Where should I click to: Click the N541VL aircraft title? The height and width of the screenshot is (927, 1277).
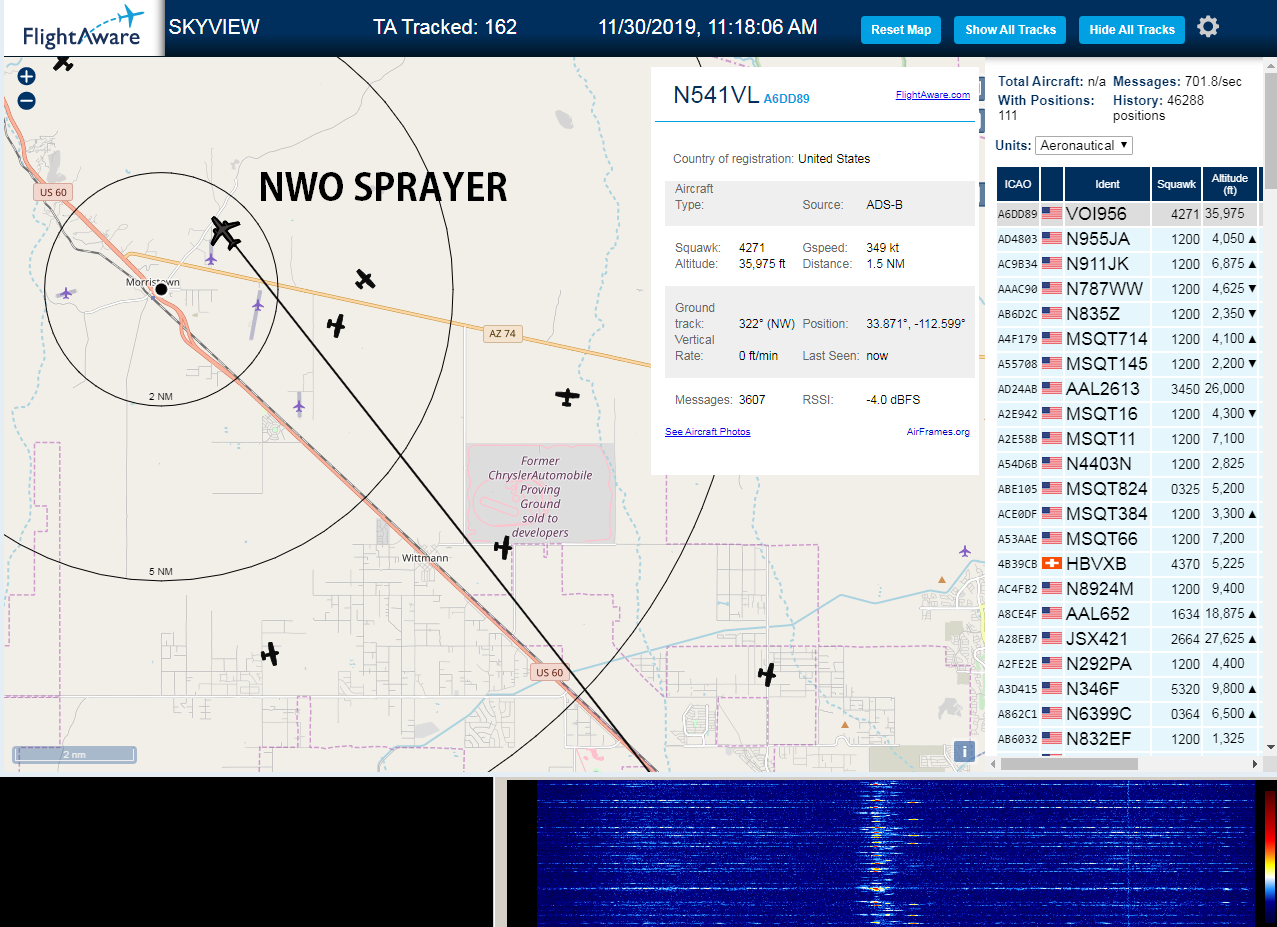click(715, 95)
